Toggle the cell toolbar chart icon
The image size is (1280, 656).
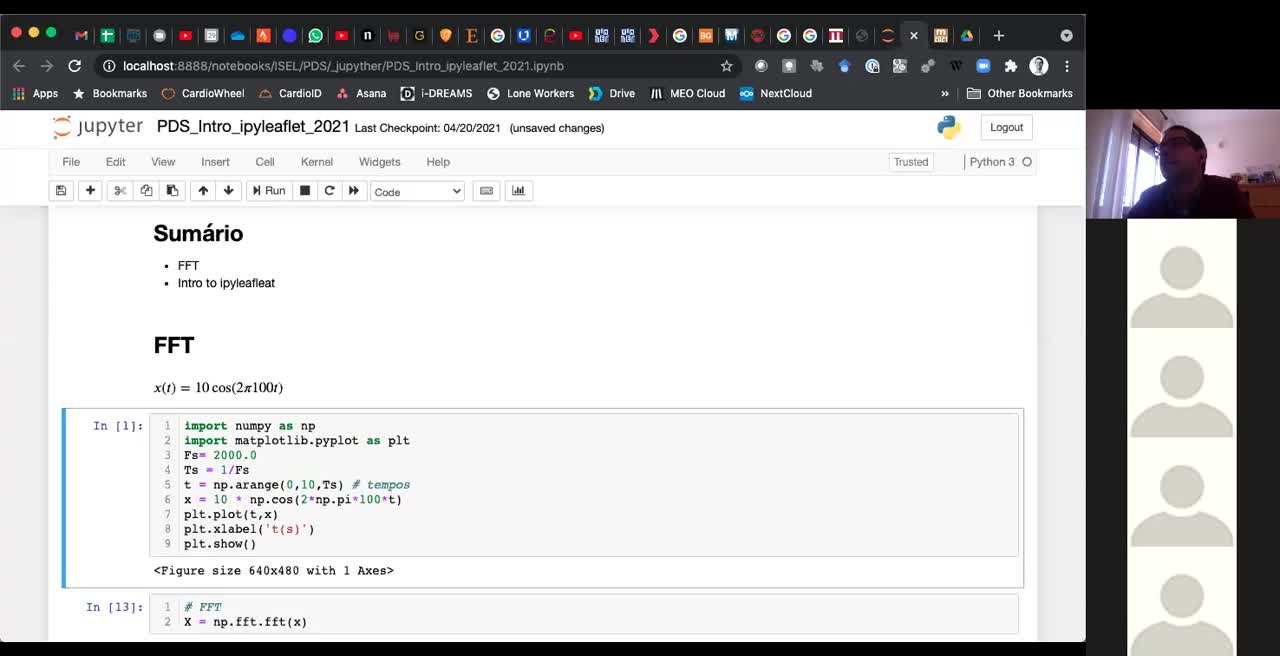(x=518, y=191)
